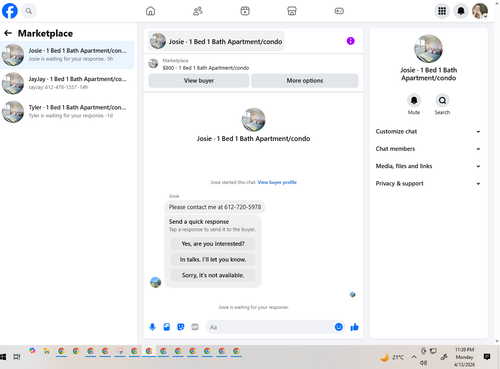Open Gaming icon in top navigation
The image size is (500, 369).
(x=339, y=11)
